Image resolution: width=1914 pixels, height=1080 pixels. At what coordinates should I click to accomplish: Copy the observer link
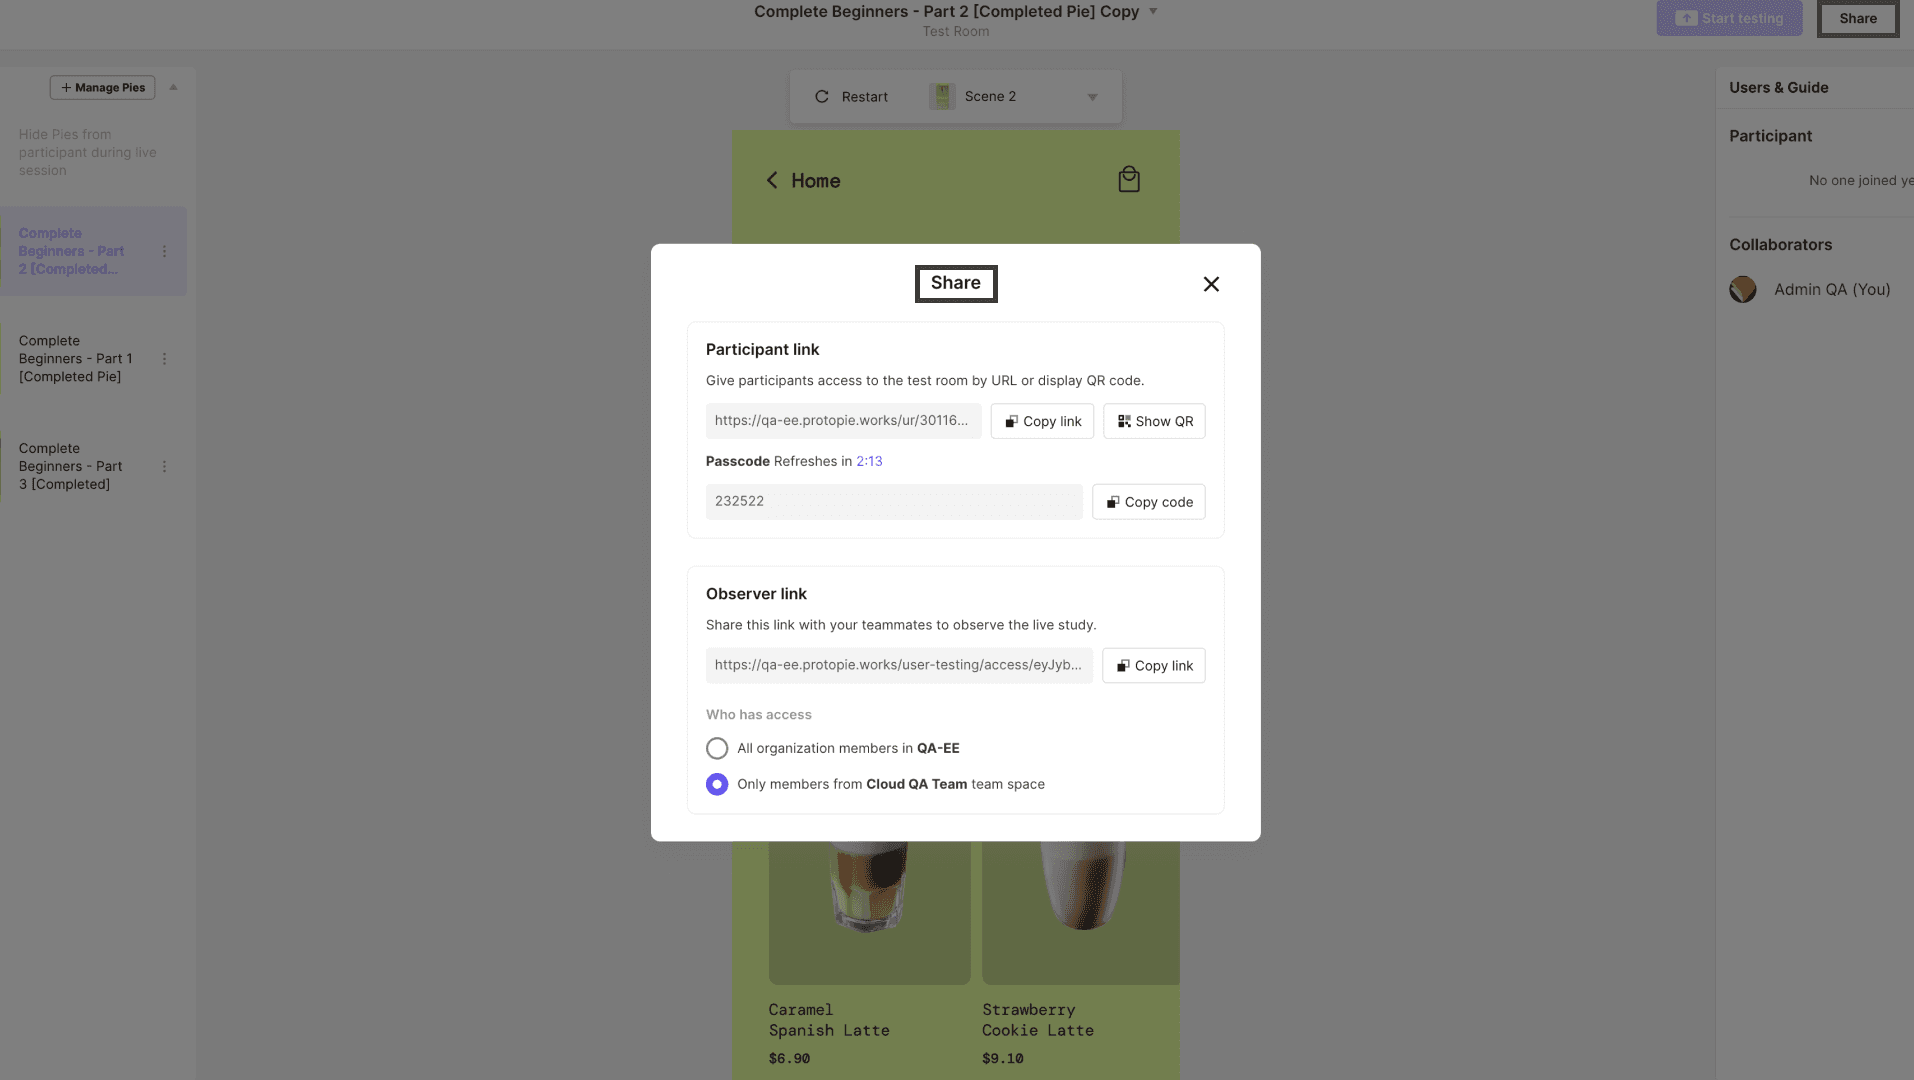(x=1154, y=666)
